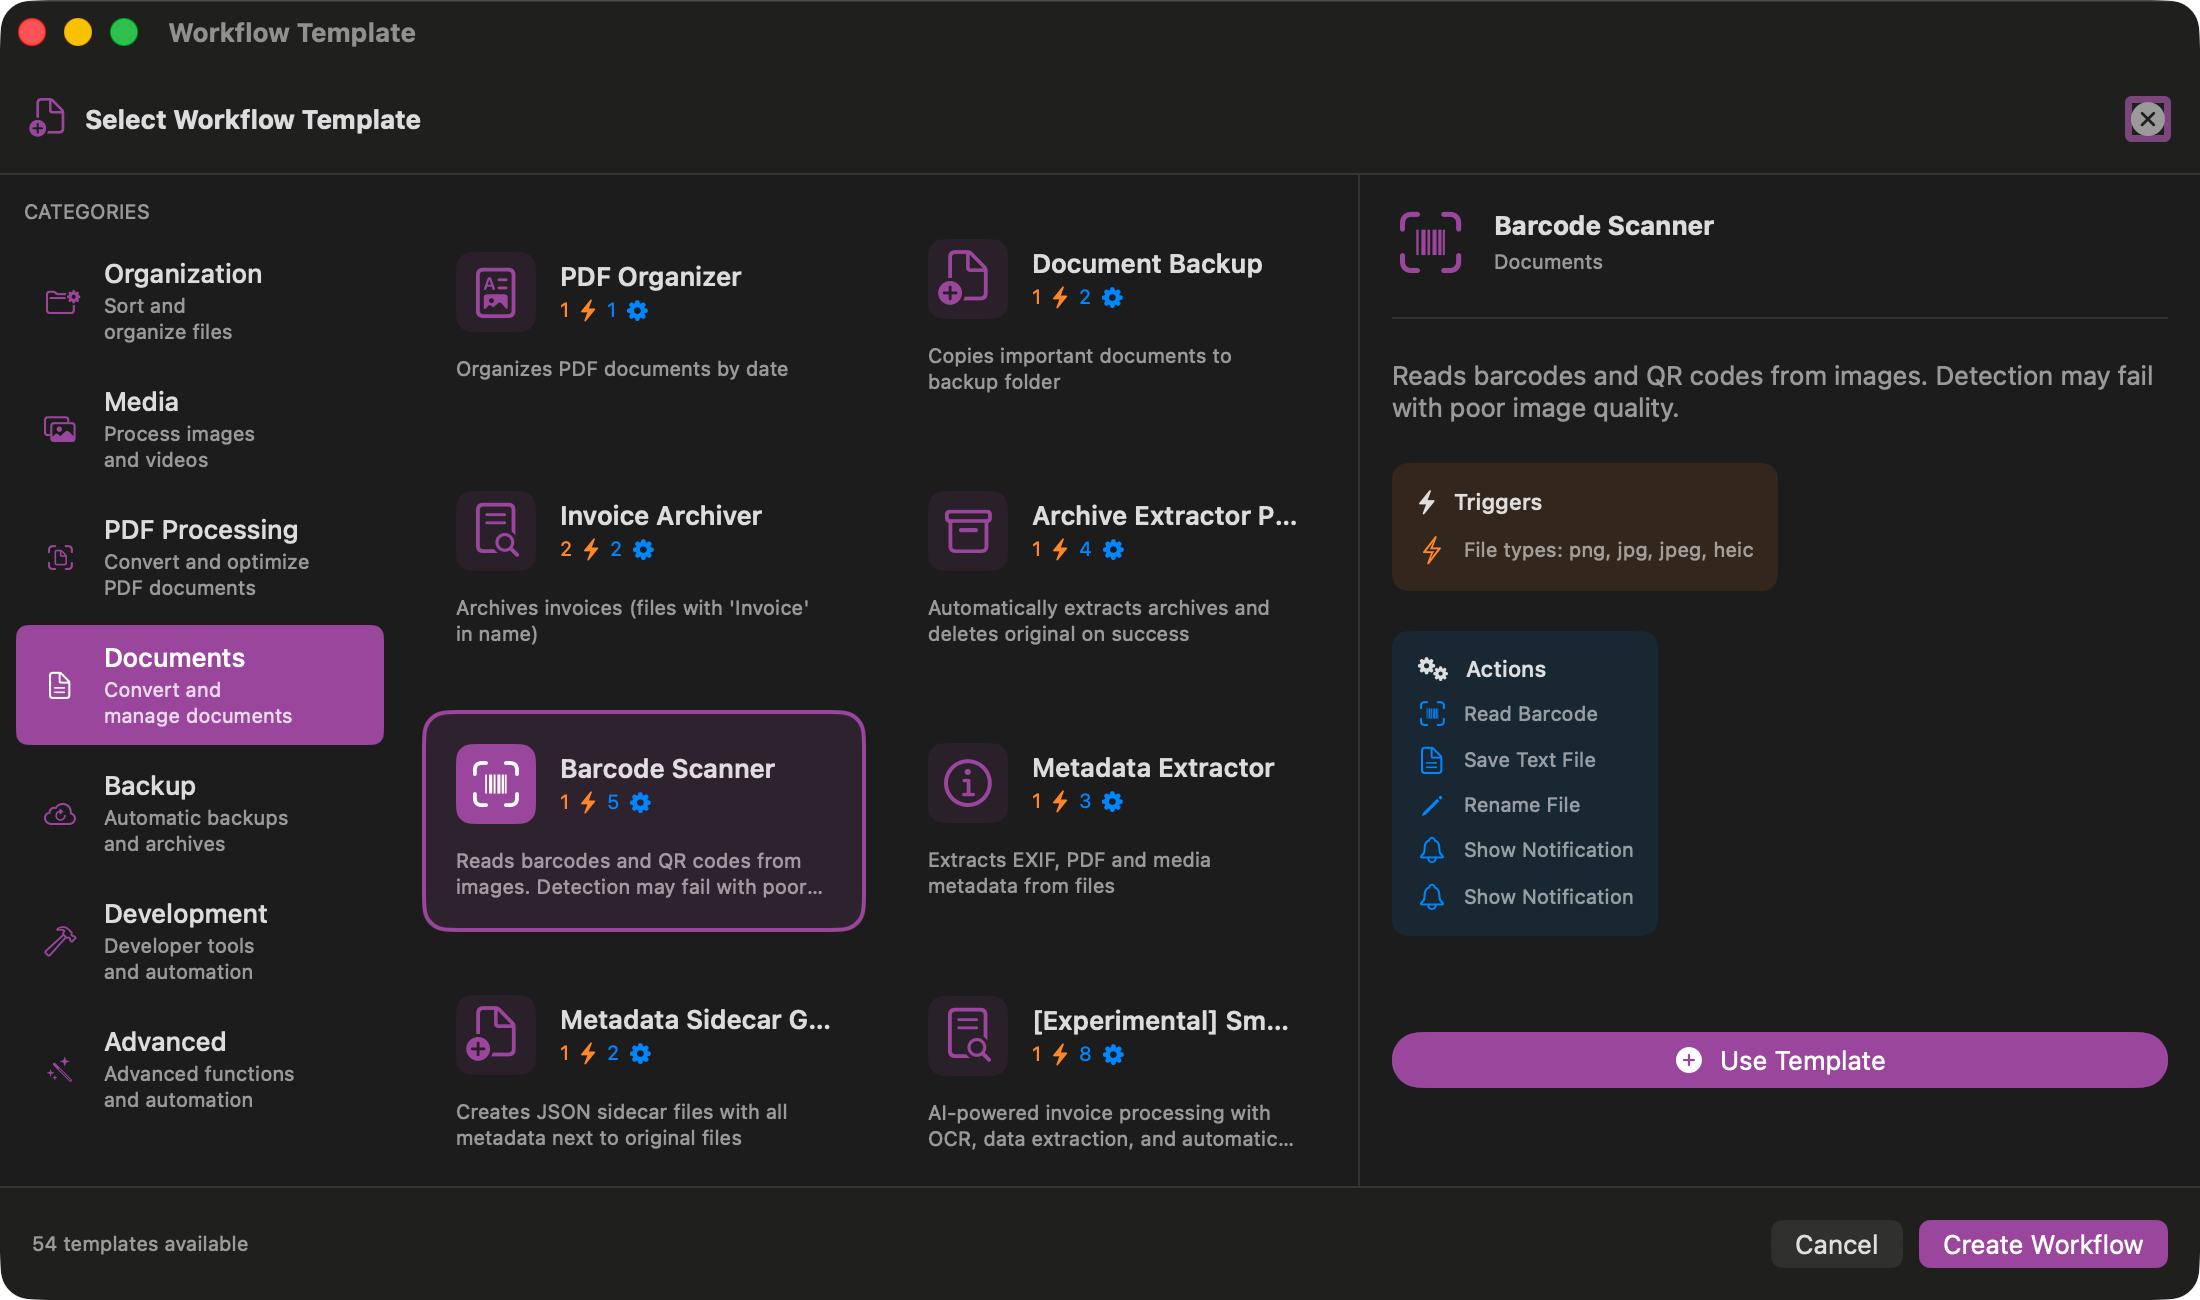The width and height of the screenshot is (2200, 1300).
Task: Close the template dialog with X button
Action: click(2147, 119)
